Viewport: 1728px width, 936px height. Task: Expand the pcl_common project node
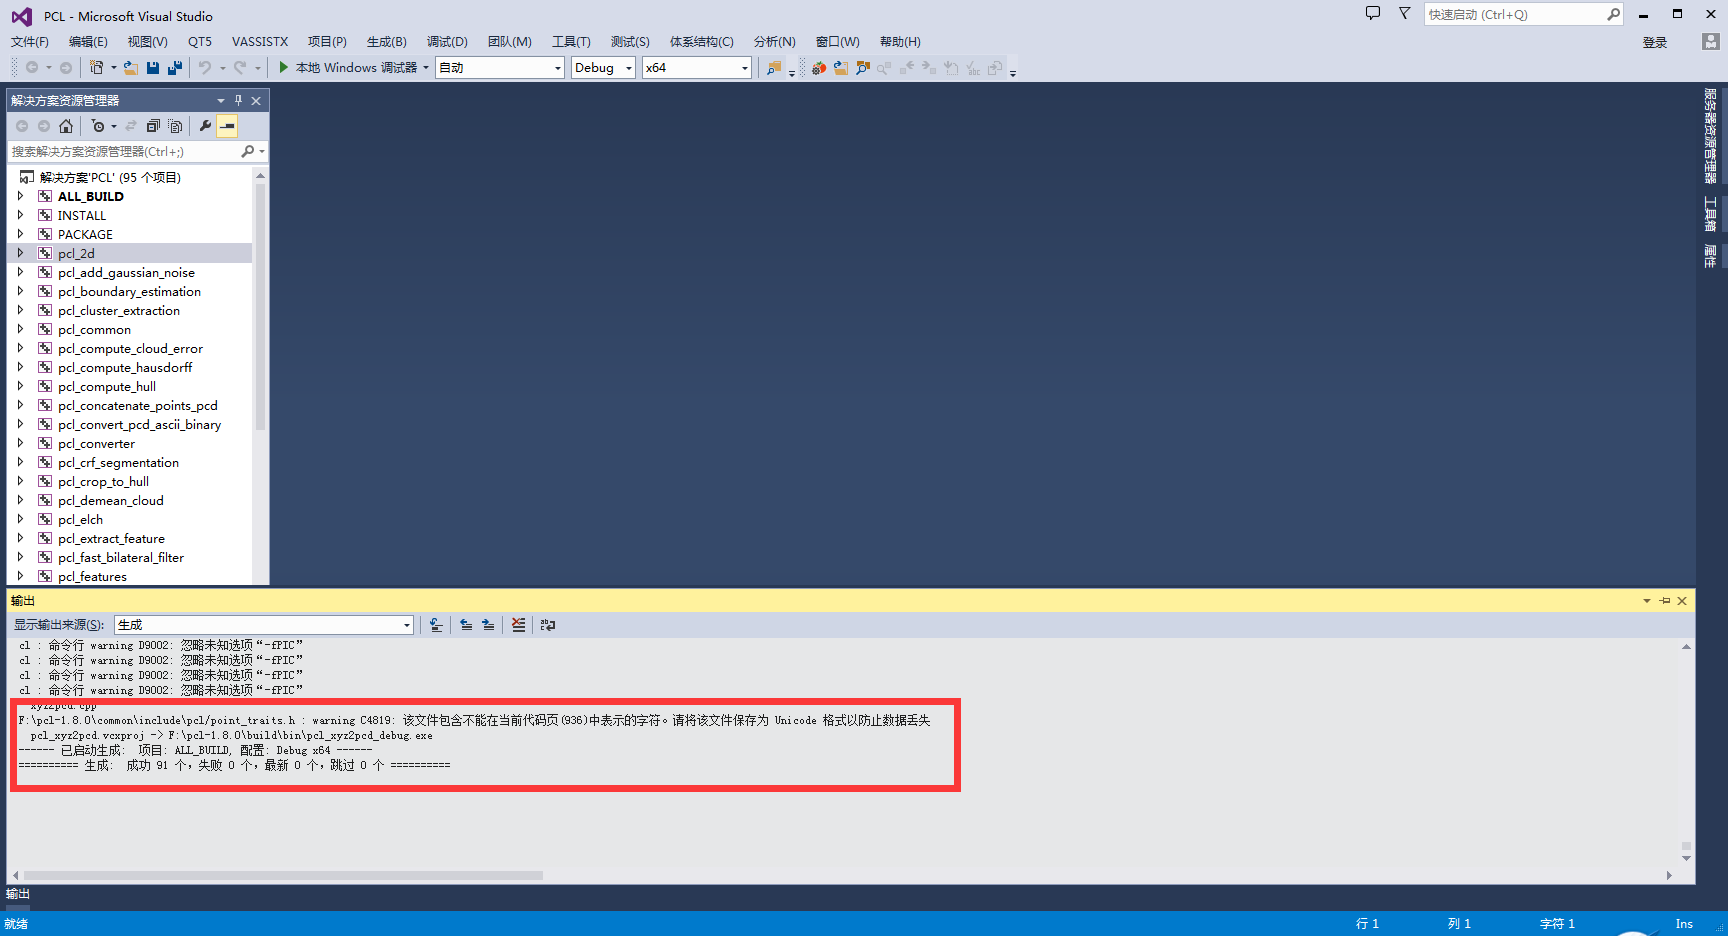click(x=20, y=329)
